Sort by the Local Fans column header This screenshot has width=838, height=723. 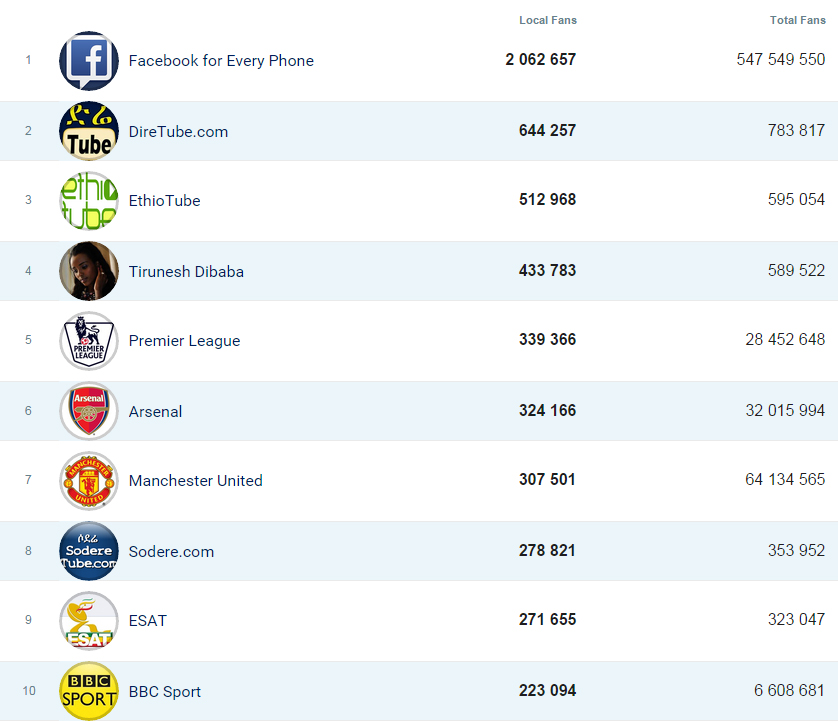click(x=548, y=20)
